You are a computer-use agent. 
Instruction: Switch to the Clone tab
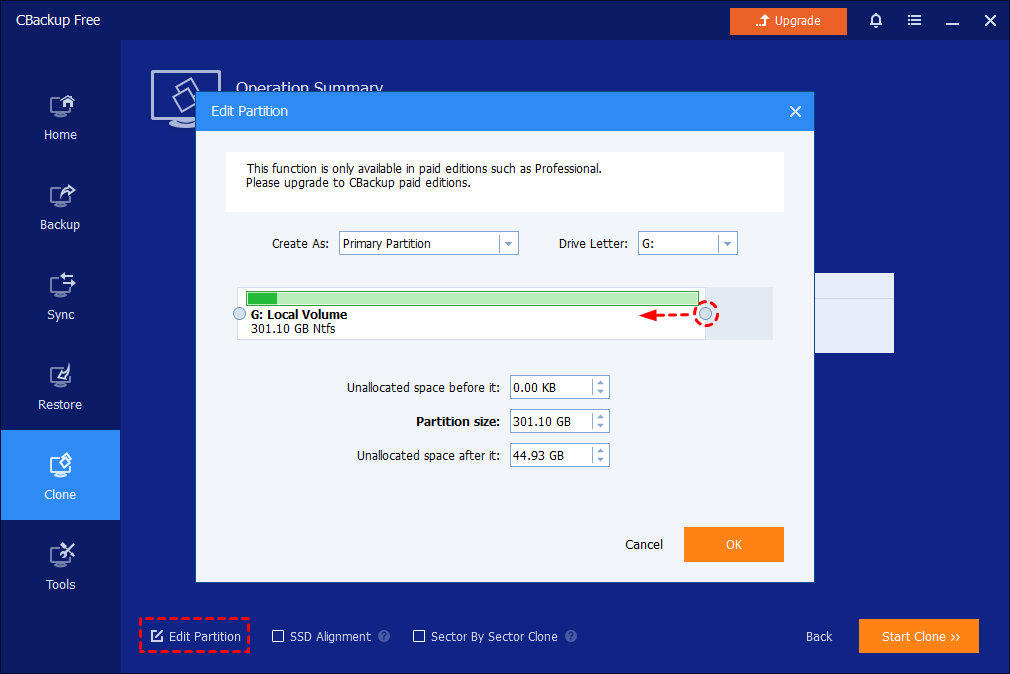point(60,475)
